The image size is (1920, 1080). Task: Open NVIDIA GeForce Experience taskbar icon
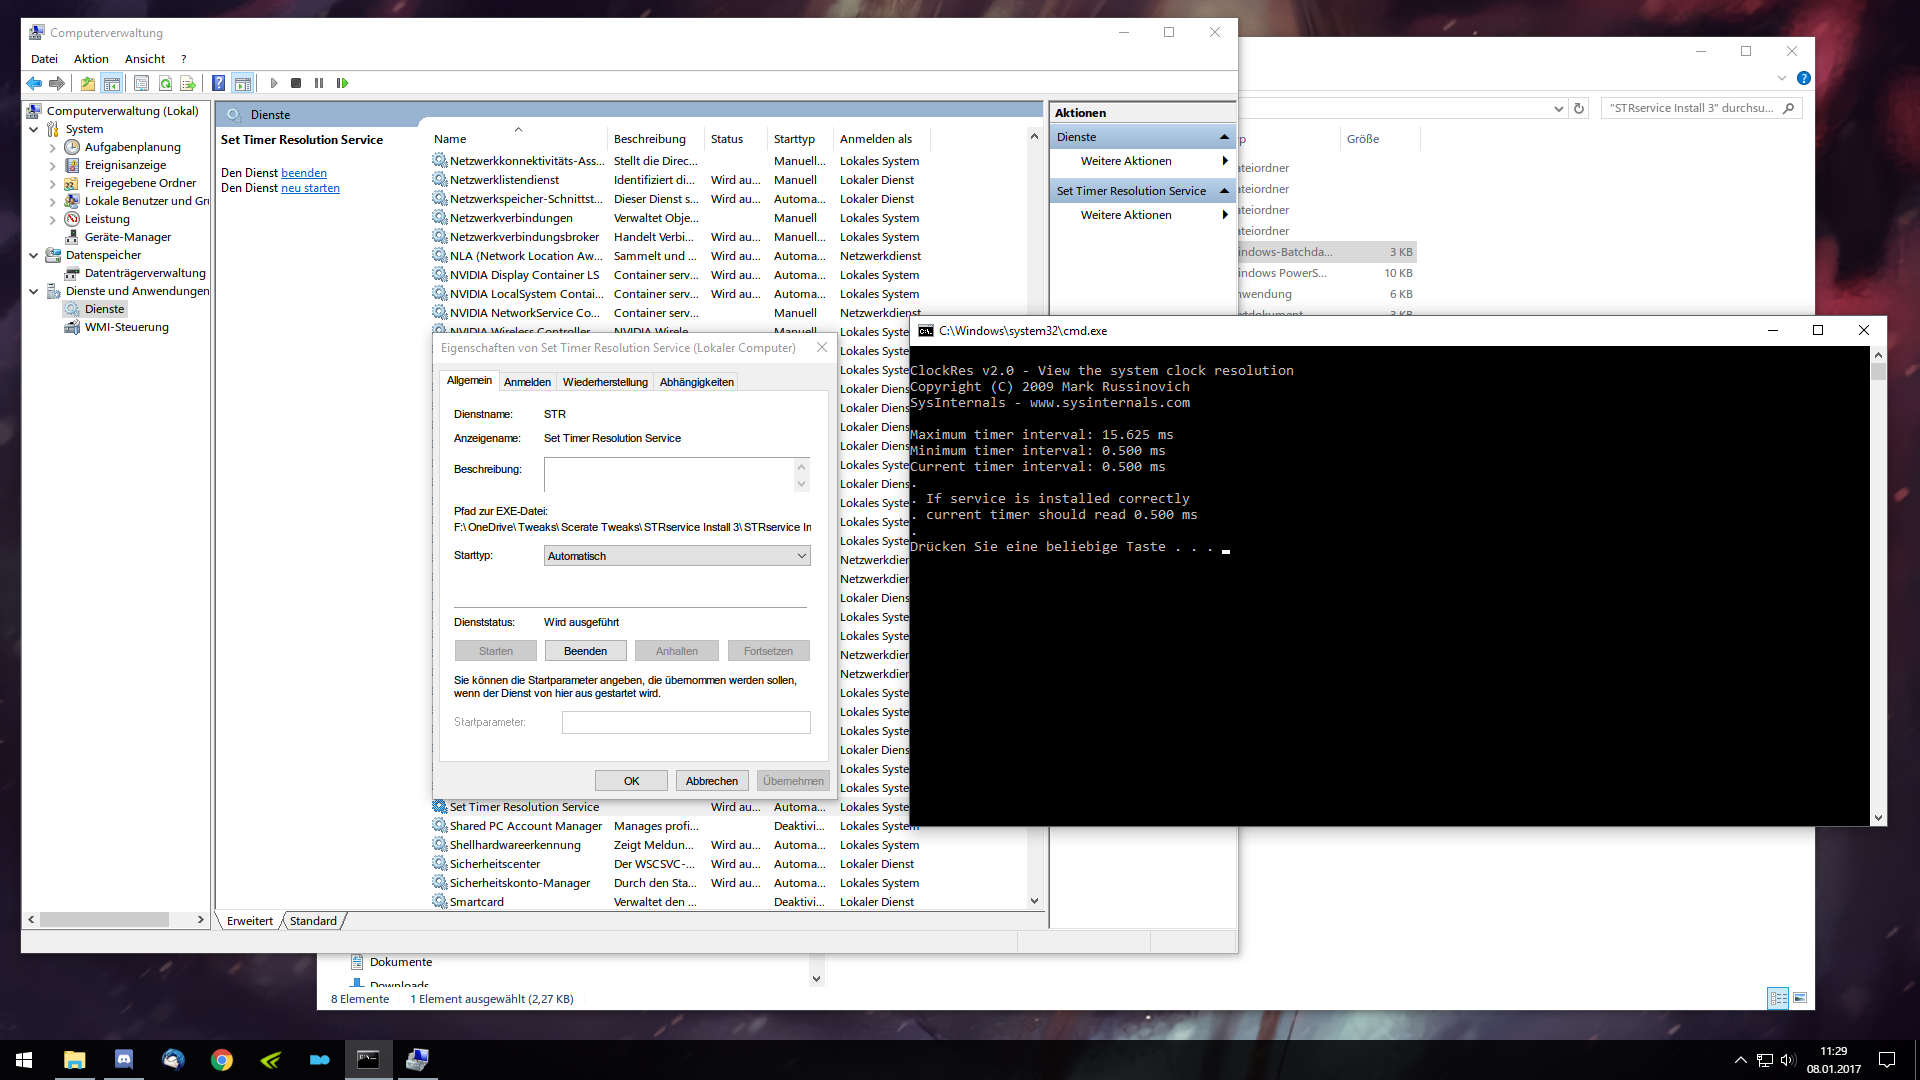coord(271,1059)
